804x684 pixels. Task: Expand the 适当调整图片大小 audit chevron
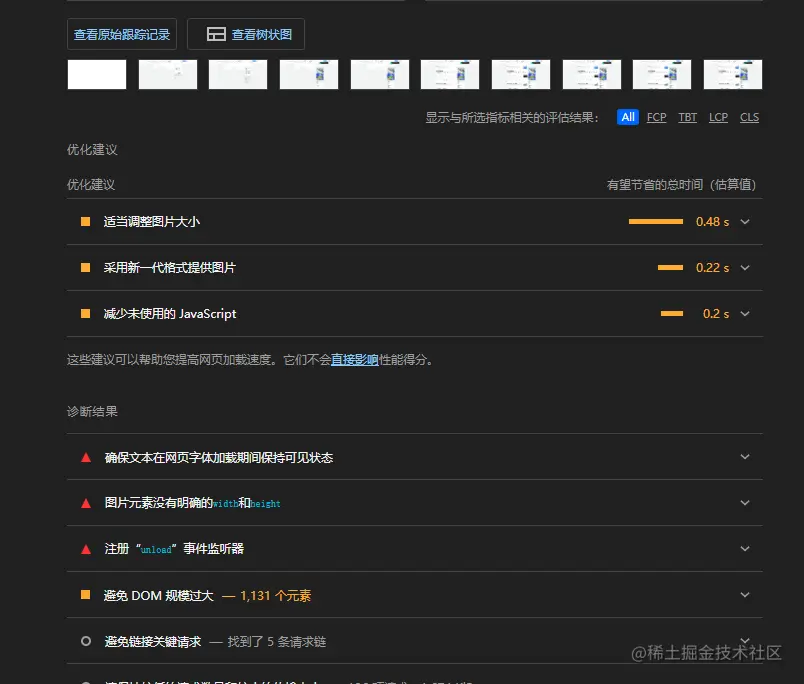pos(745,222)
